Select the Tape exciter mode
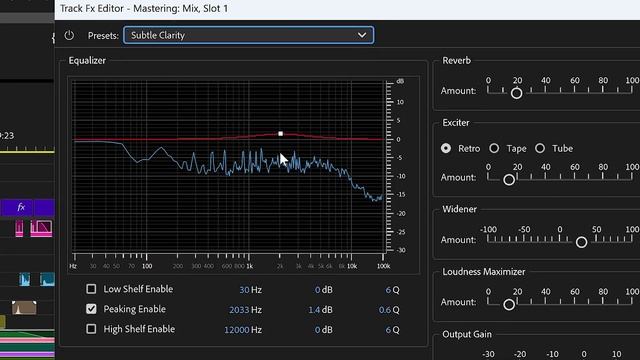 click(494, 148)
